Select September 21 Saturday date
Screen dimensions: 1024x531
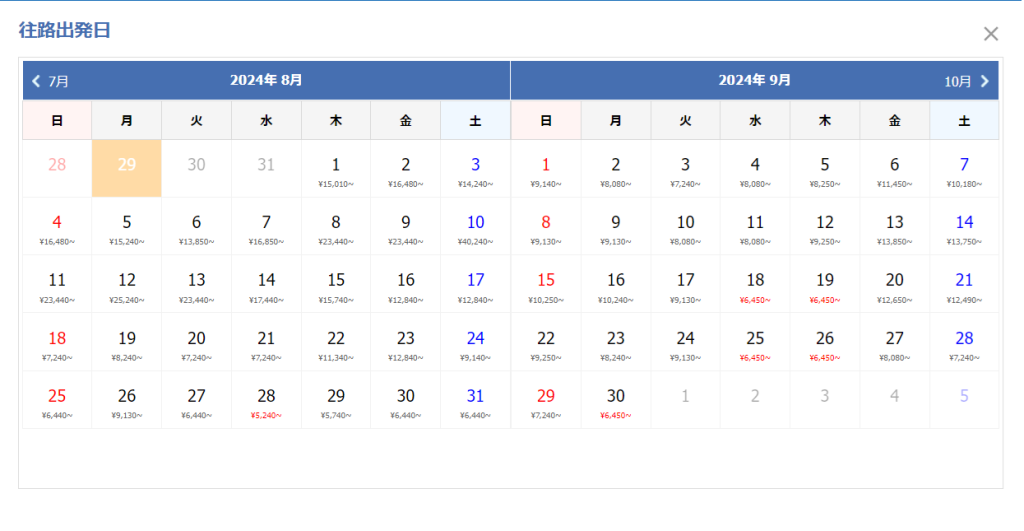point(964,285)
